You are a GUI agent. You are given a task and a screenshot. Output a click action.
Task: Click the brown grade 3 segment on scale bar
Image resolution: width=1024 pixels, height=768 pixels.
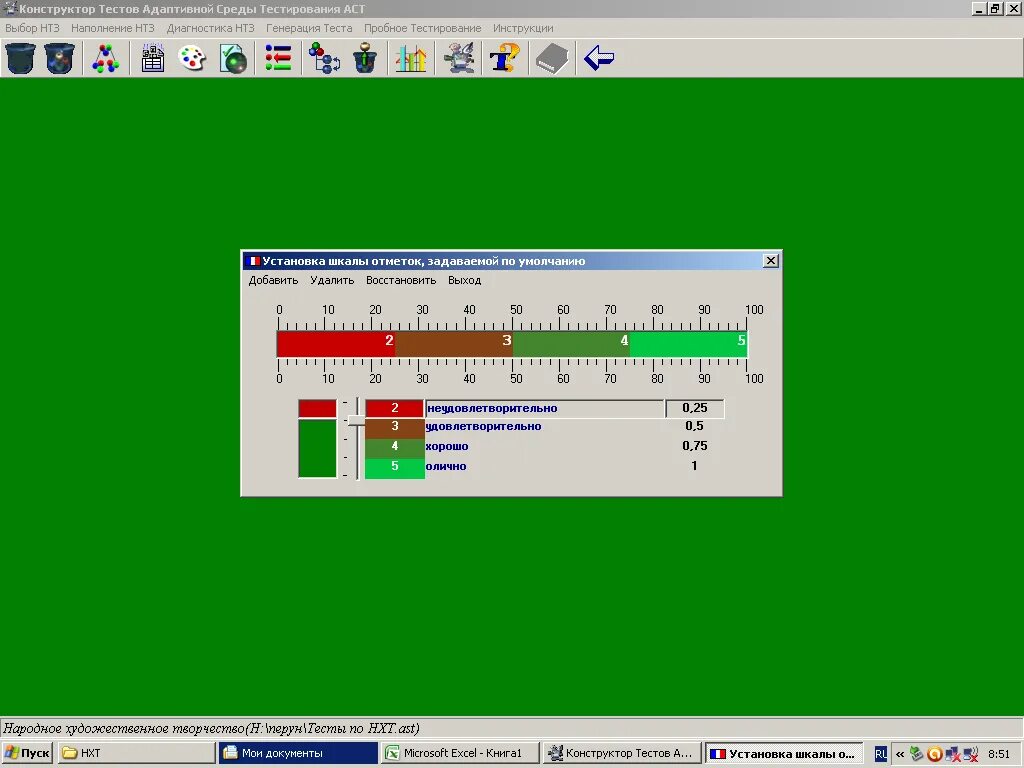[x=453, y=344]
